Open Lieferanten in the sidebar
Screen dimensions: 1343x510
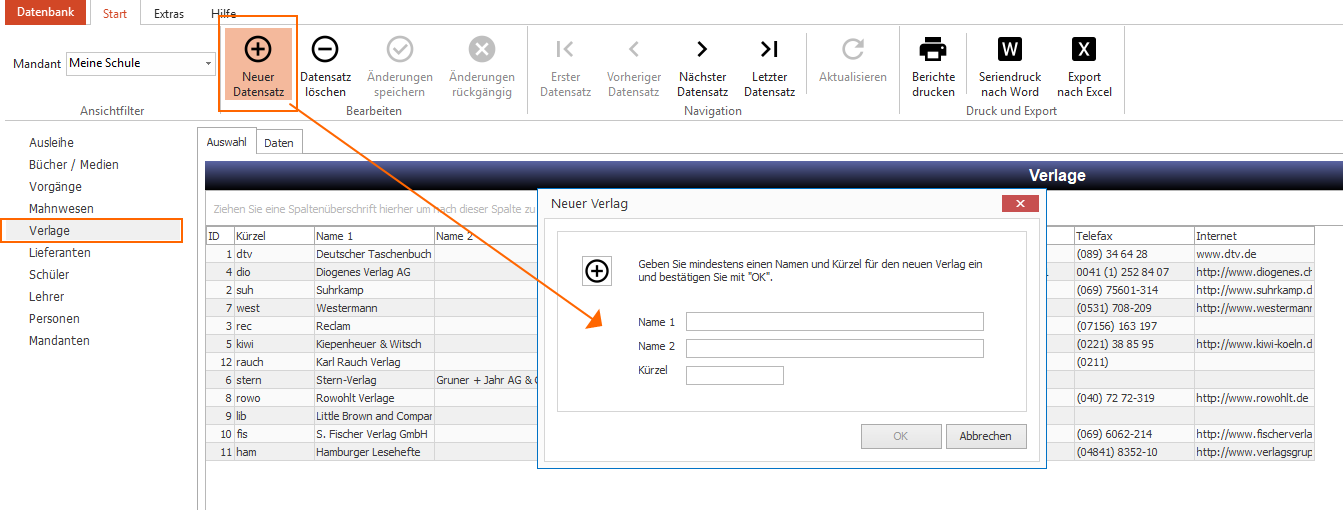point(60,253)
